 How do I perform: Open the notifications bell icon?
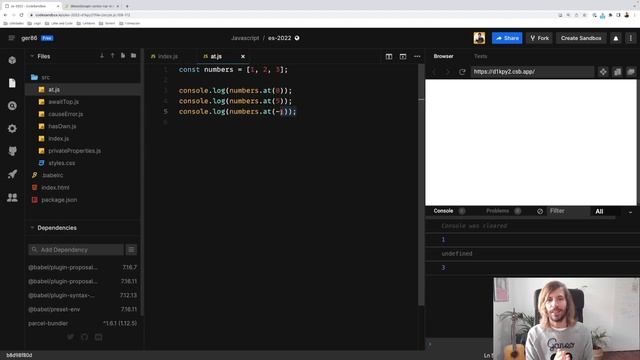click(x=616, y=38)
